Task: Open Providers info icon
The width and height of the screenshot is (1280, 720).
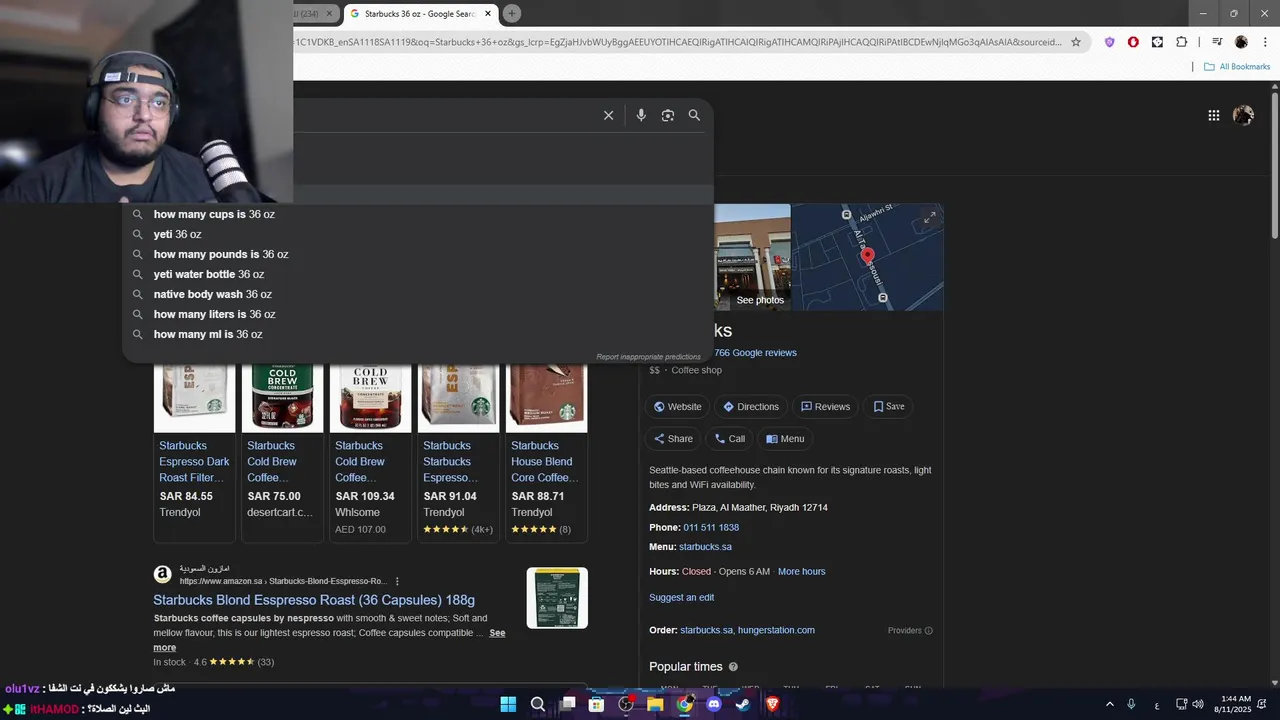Action: point(928,631)
